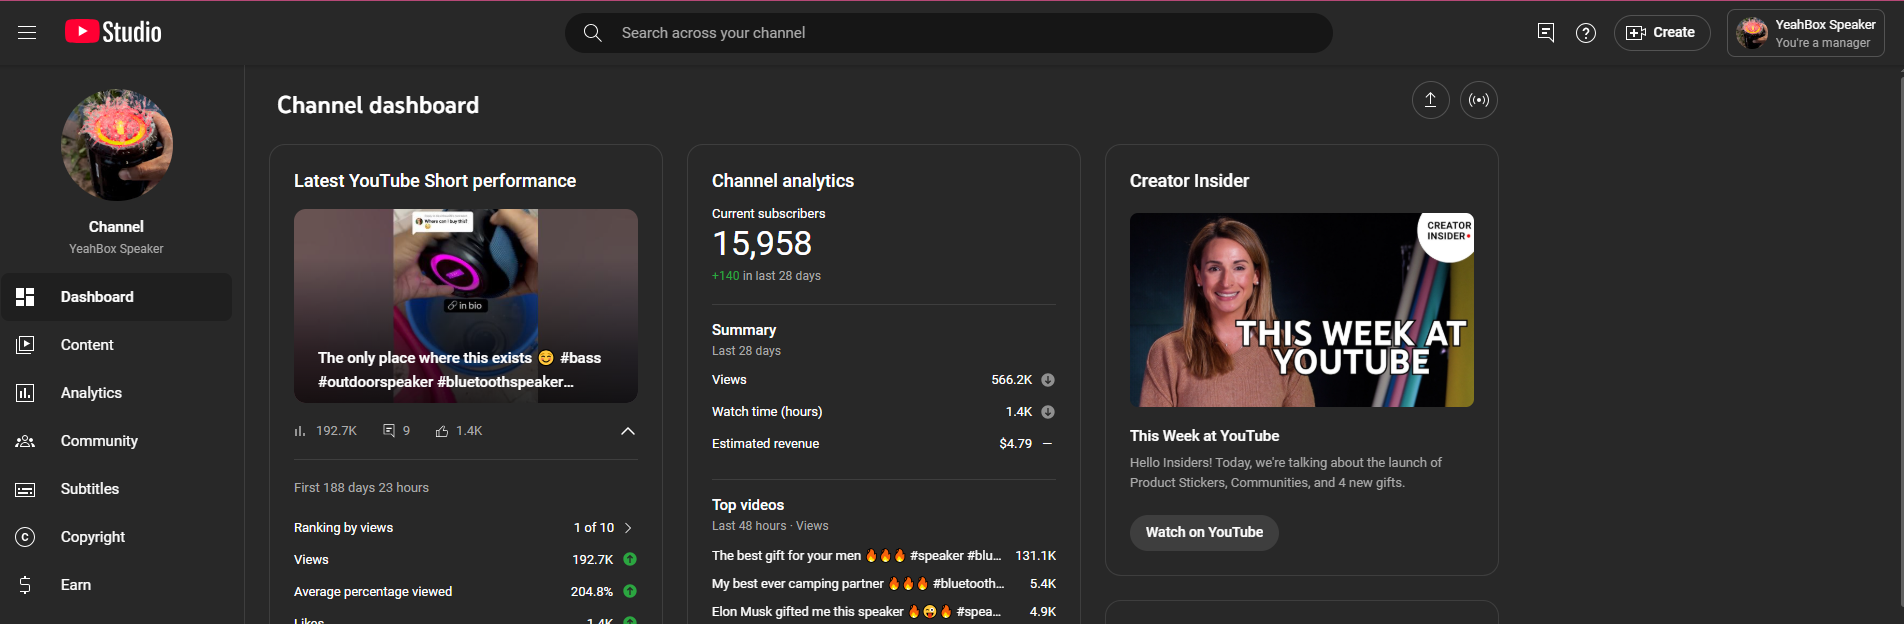The height and width of the screenshot is (624, 1904).
Task: Click the 204.8% average percentage value
Action: point(592,592)
